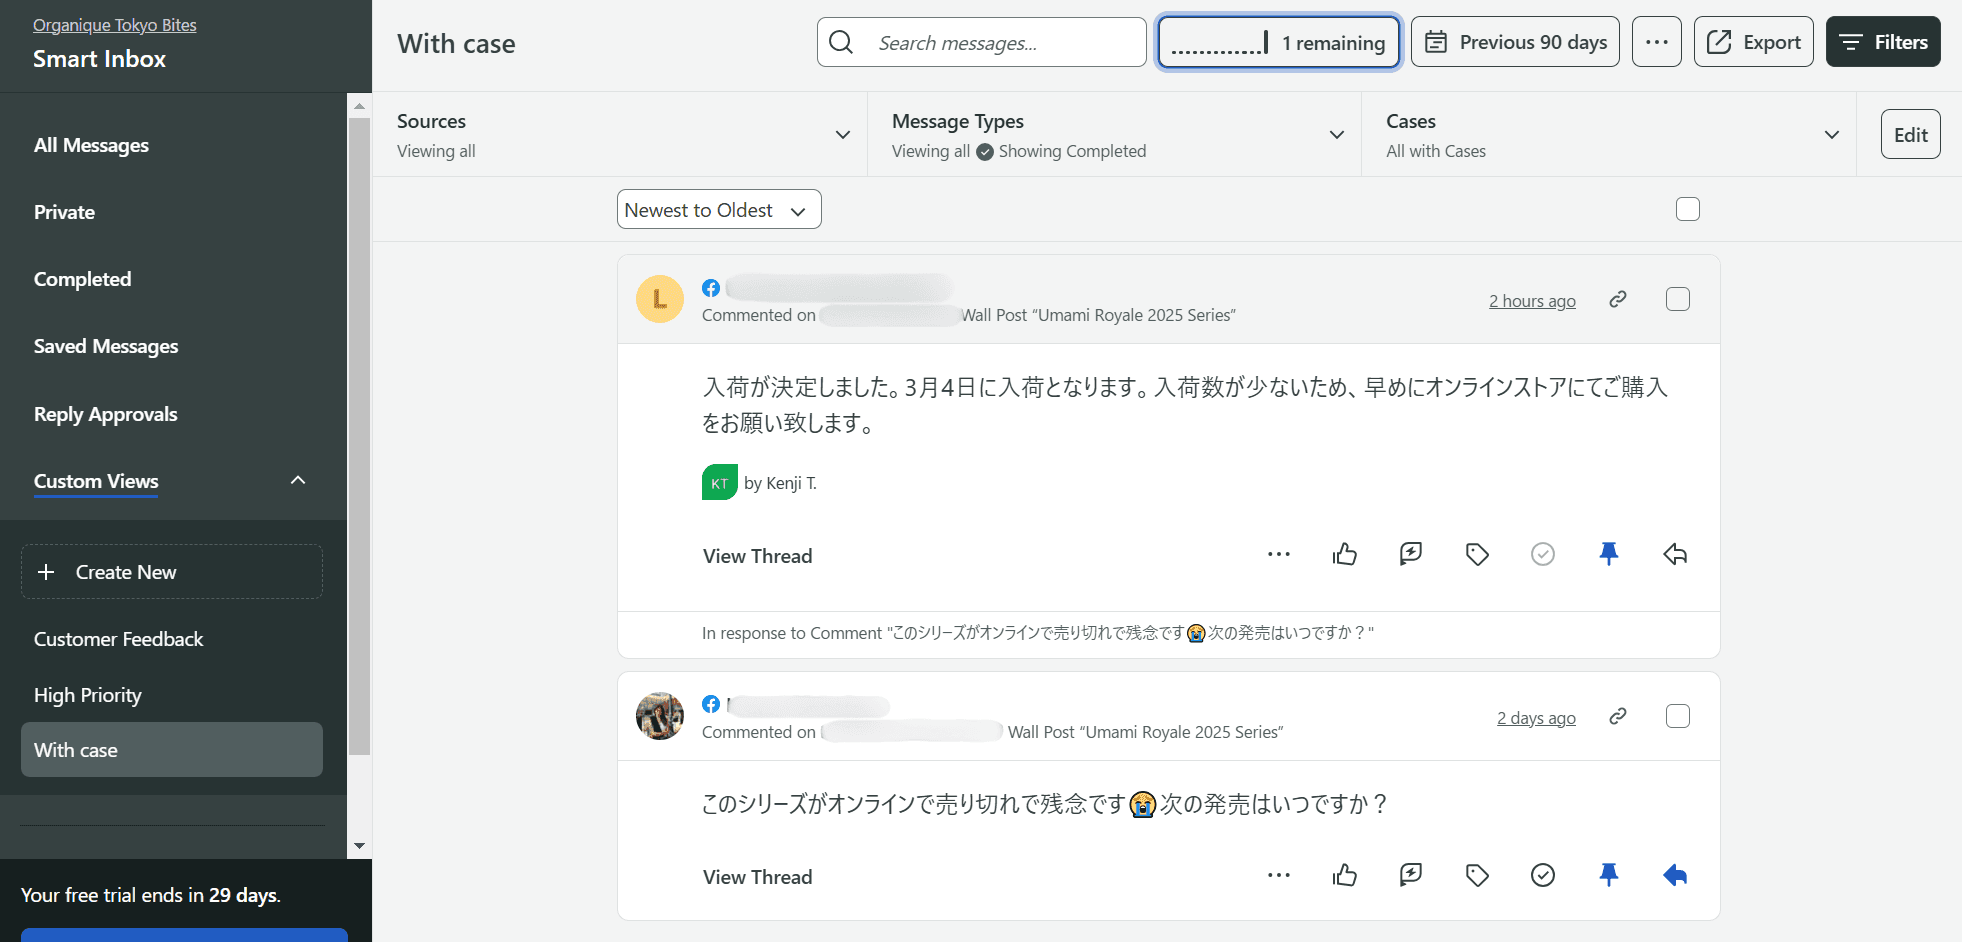Reply to the second message with blue arrow
This screenshot has width=1962, height=942.
point(1675,876)
